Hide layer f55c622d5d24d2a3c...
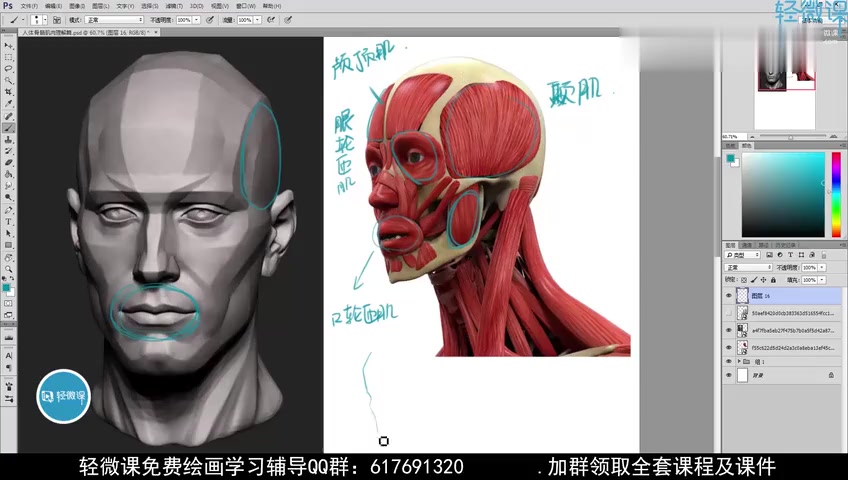This screenshot has height=480, width=848. (728, 348)
